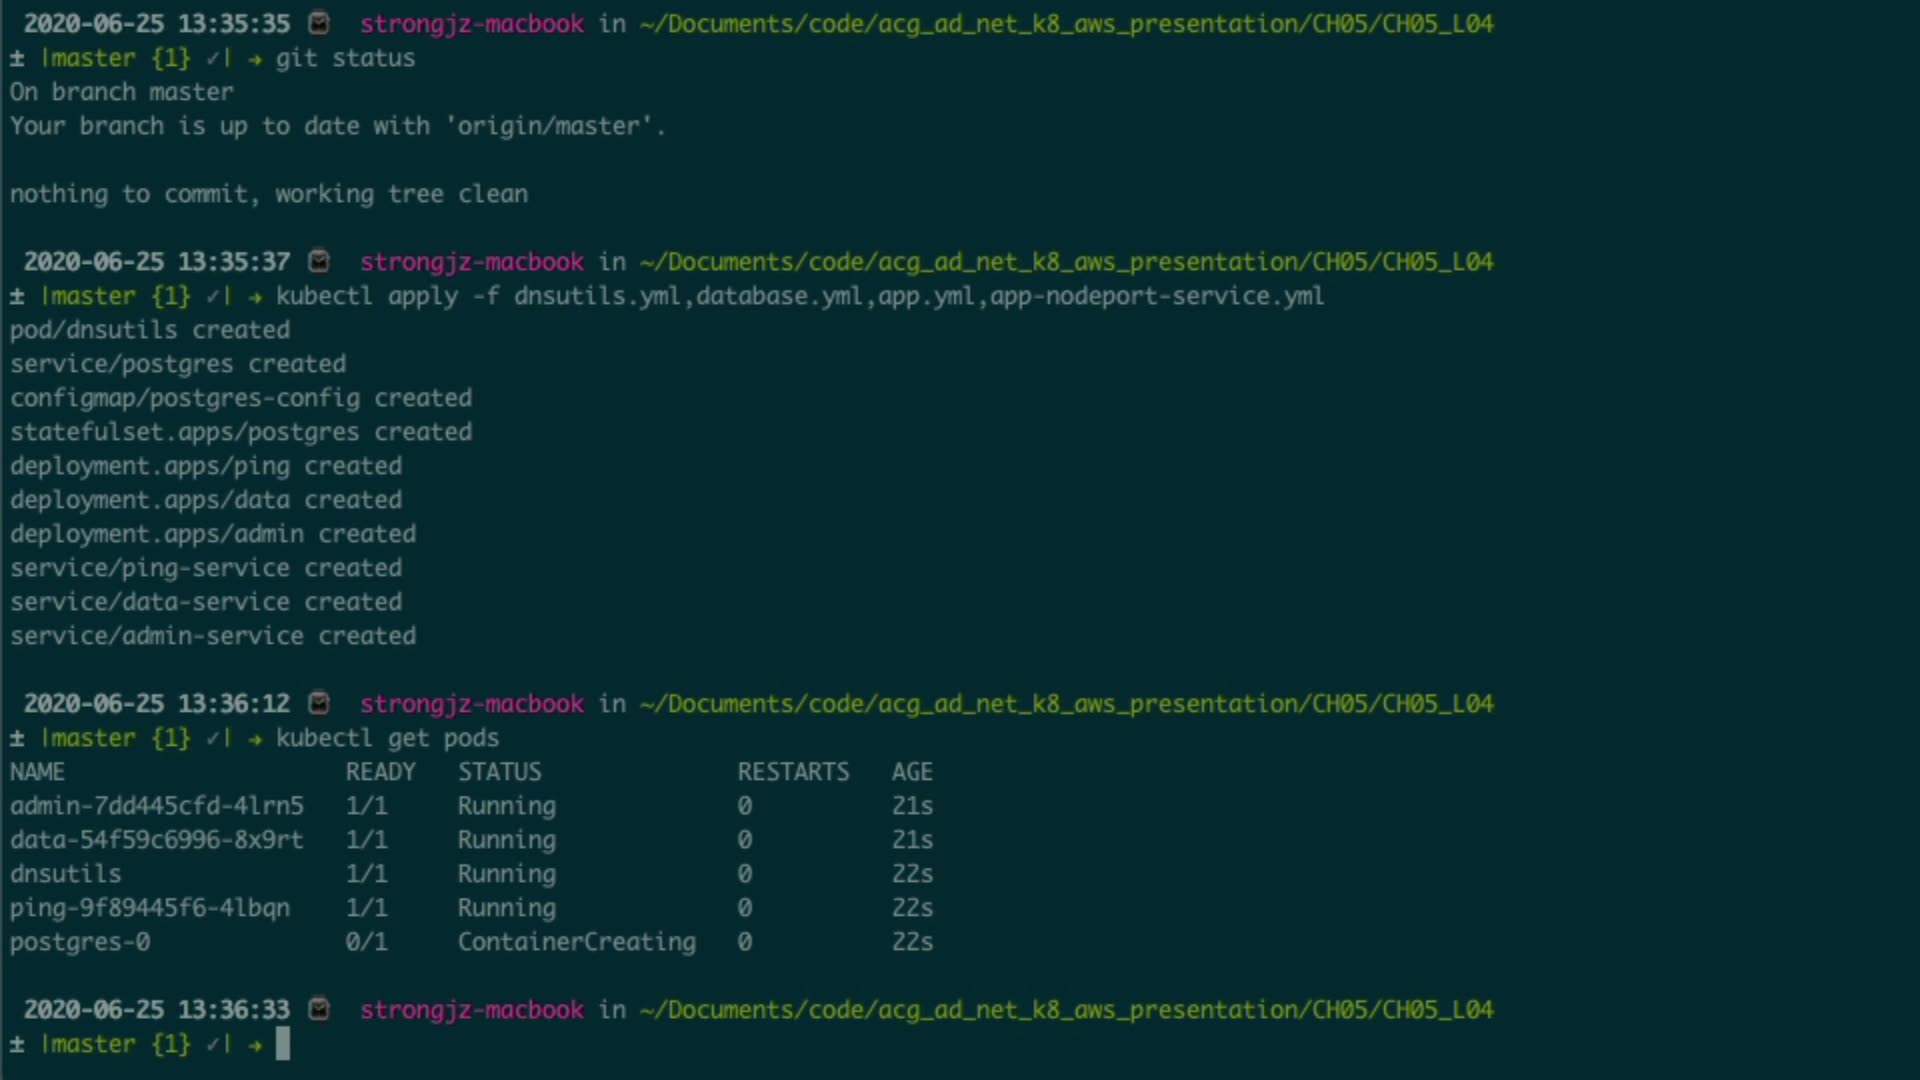Screen dimensions: 1920x1080
Task: Select the postgres-0 pod name
Action: [x=80, y=942]
